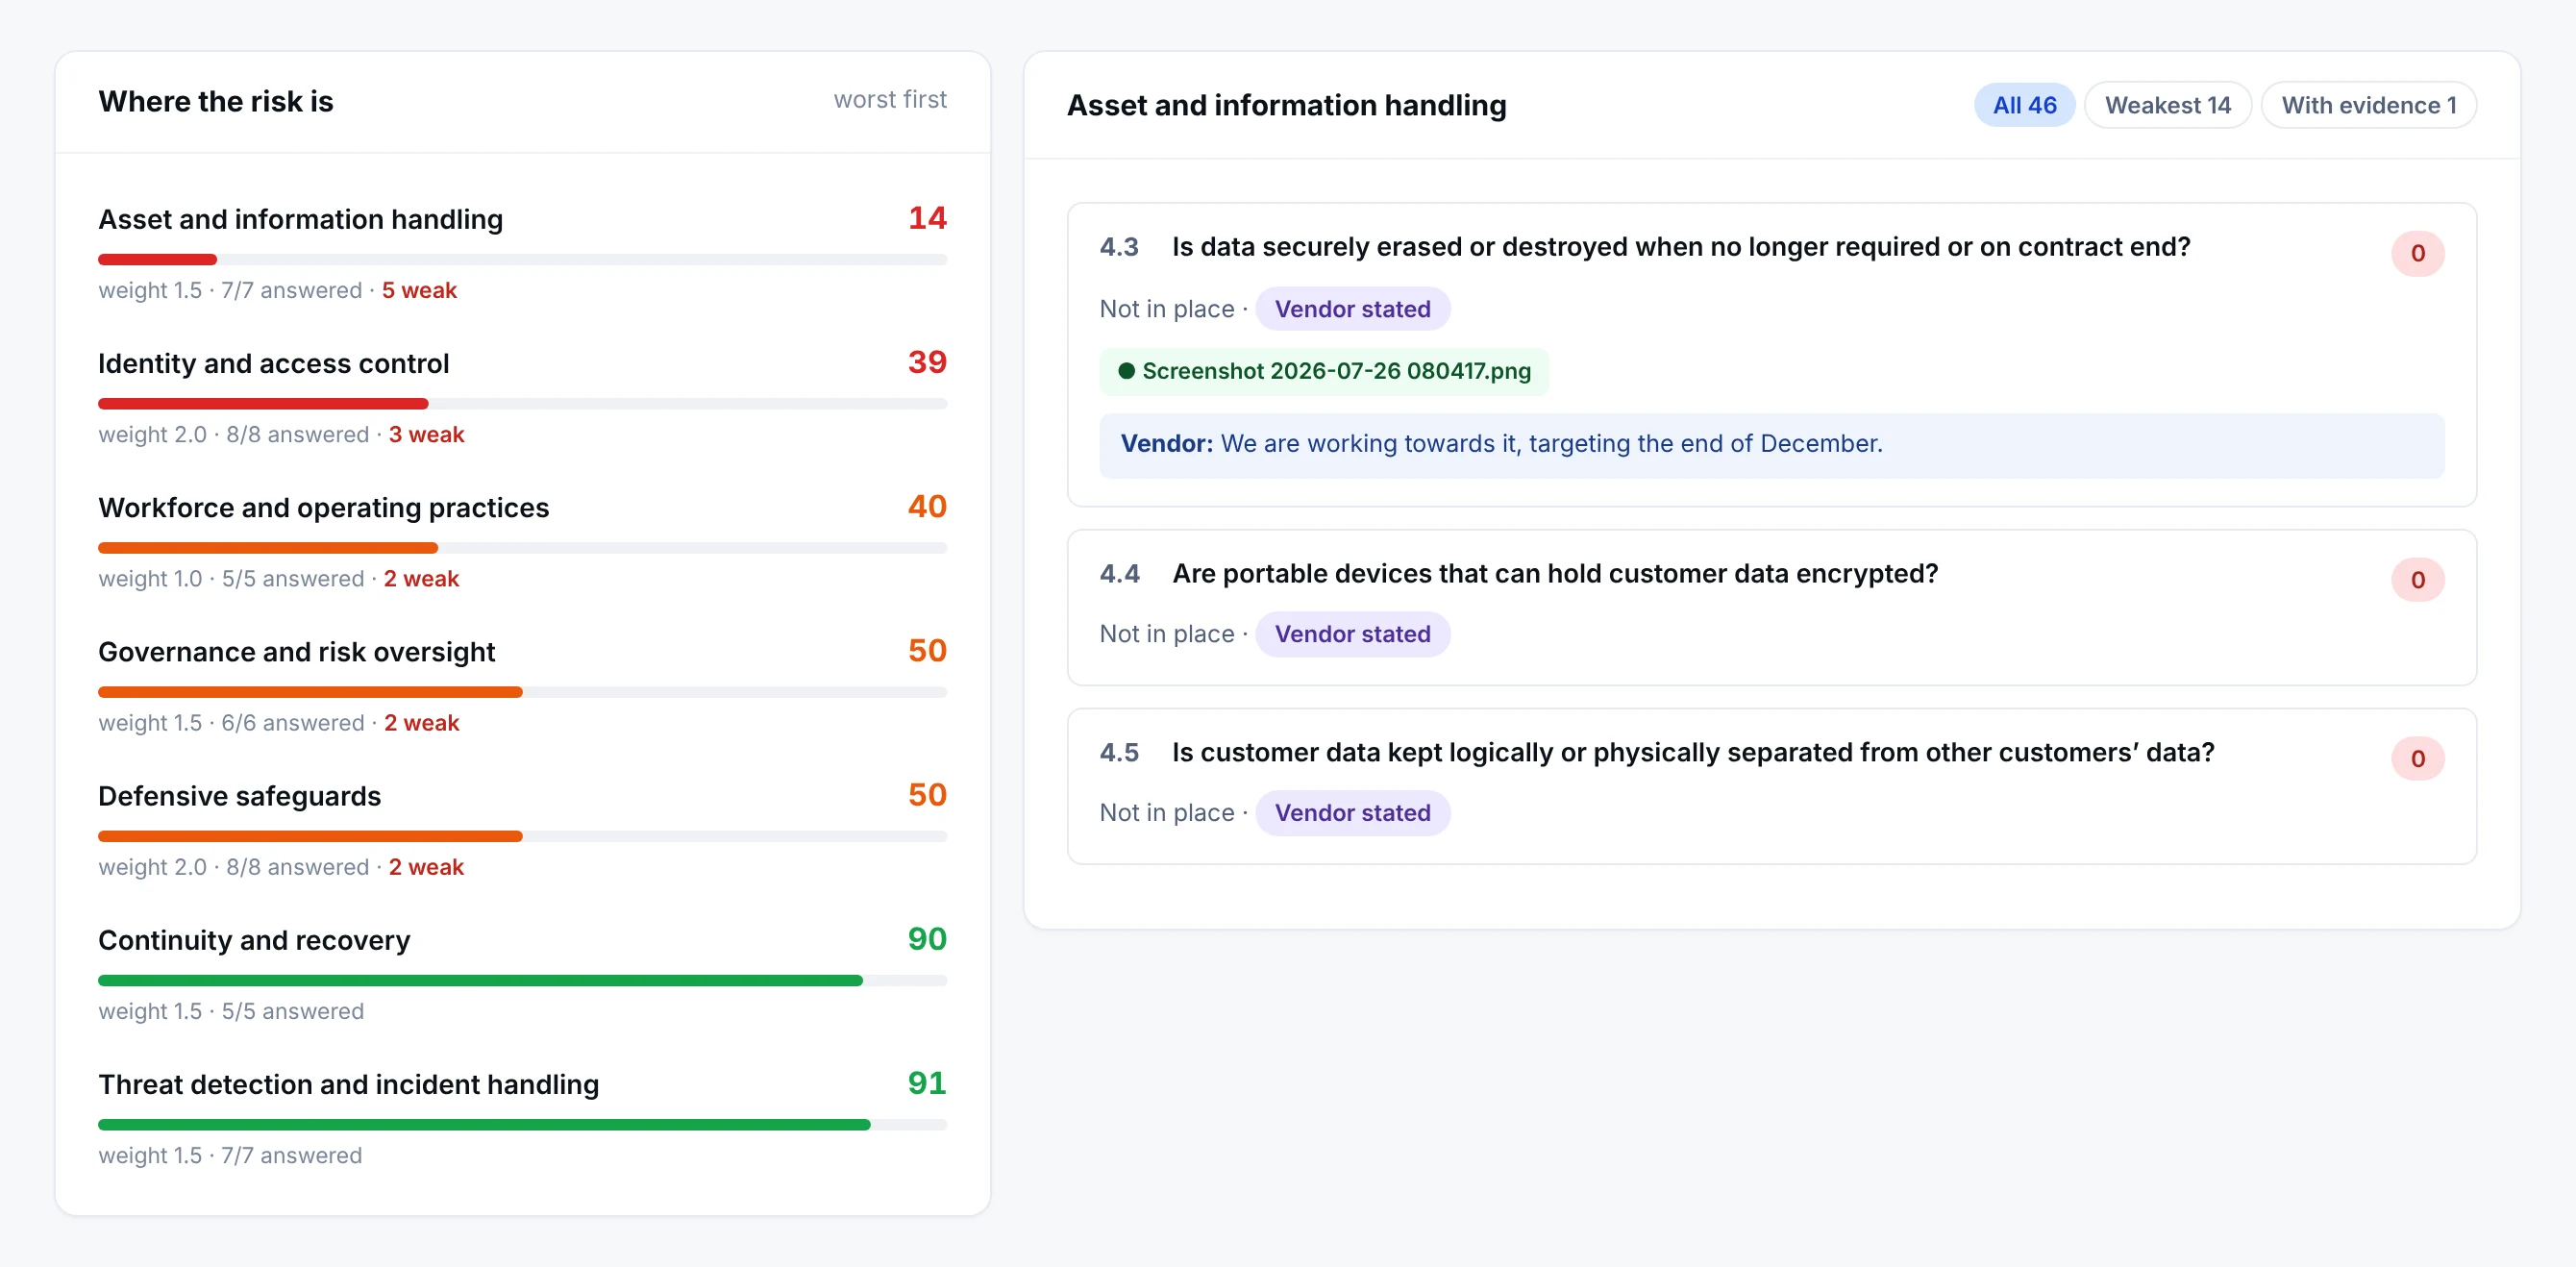Click the Identity and access progress bar
Screen dimensions: 2576x1267
[x=522, y=403]
